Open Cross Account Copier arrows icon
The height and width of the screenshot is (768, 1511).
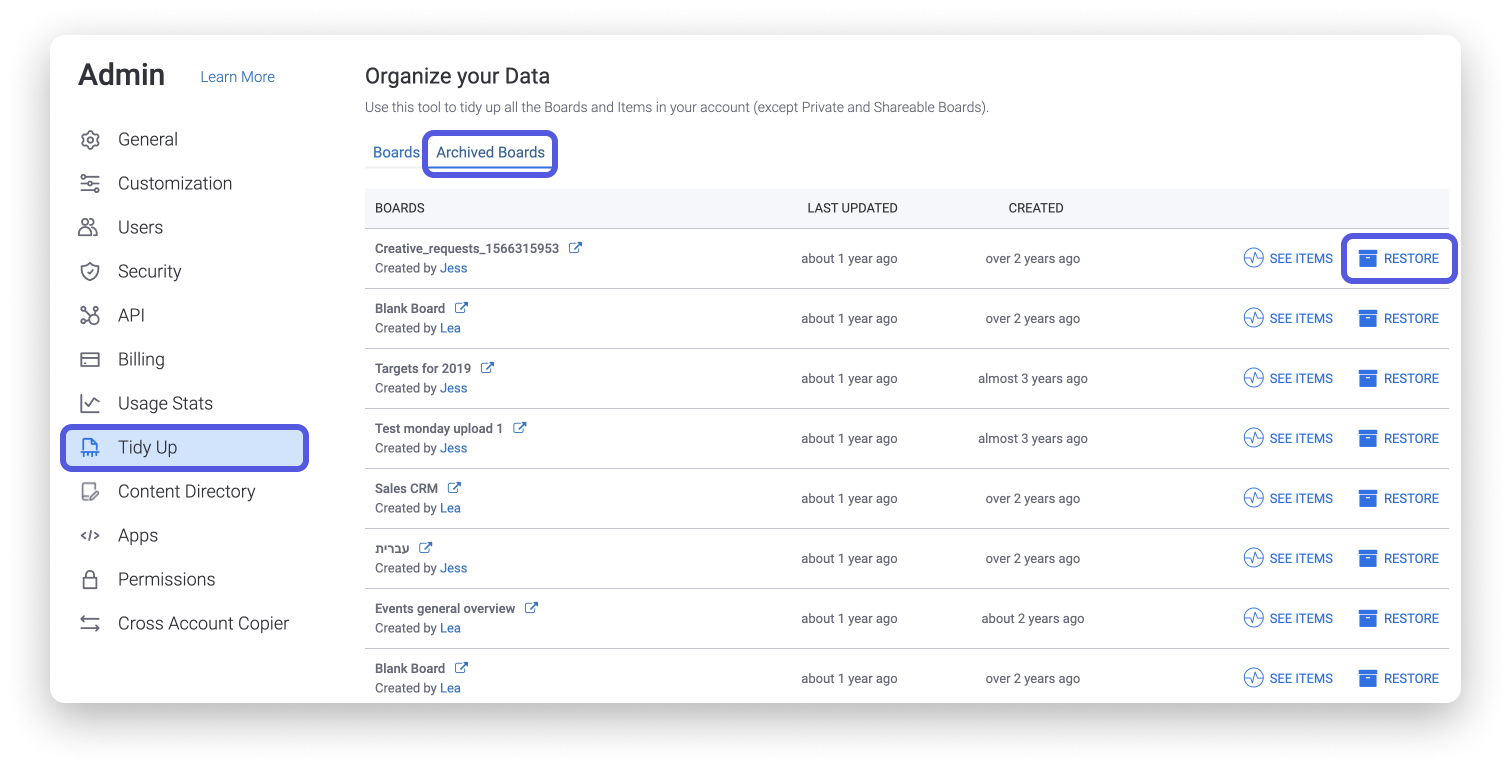90,624
